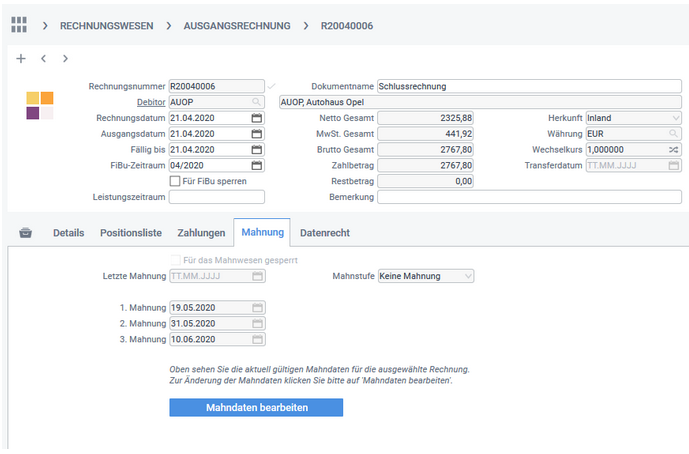
Task: Click the plus icon to add record
Action: pos(21,59)
